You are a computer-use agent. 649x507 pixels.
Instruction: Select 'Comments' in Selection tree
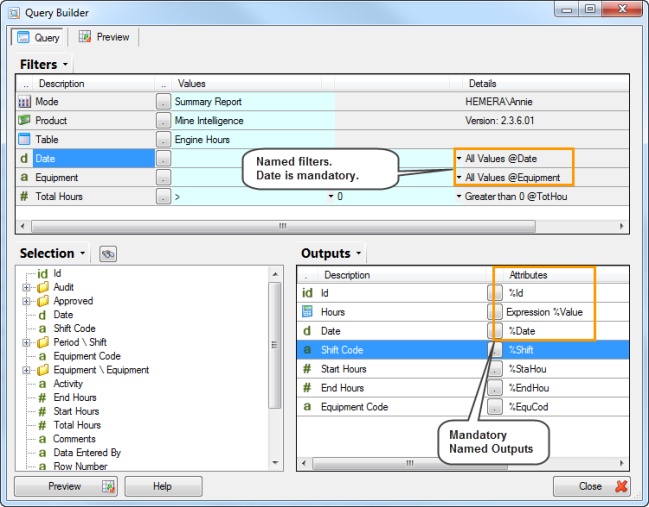[75, 439]
